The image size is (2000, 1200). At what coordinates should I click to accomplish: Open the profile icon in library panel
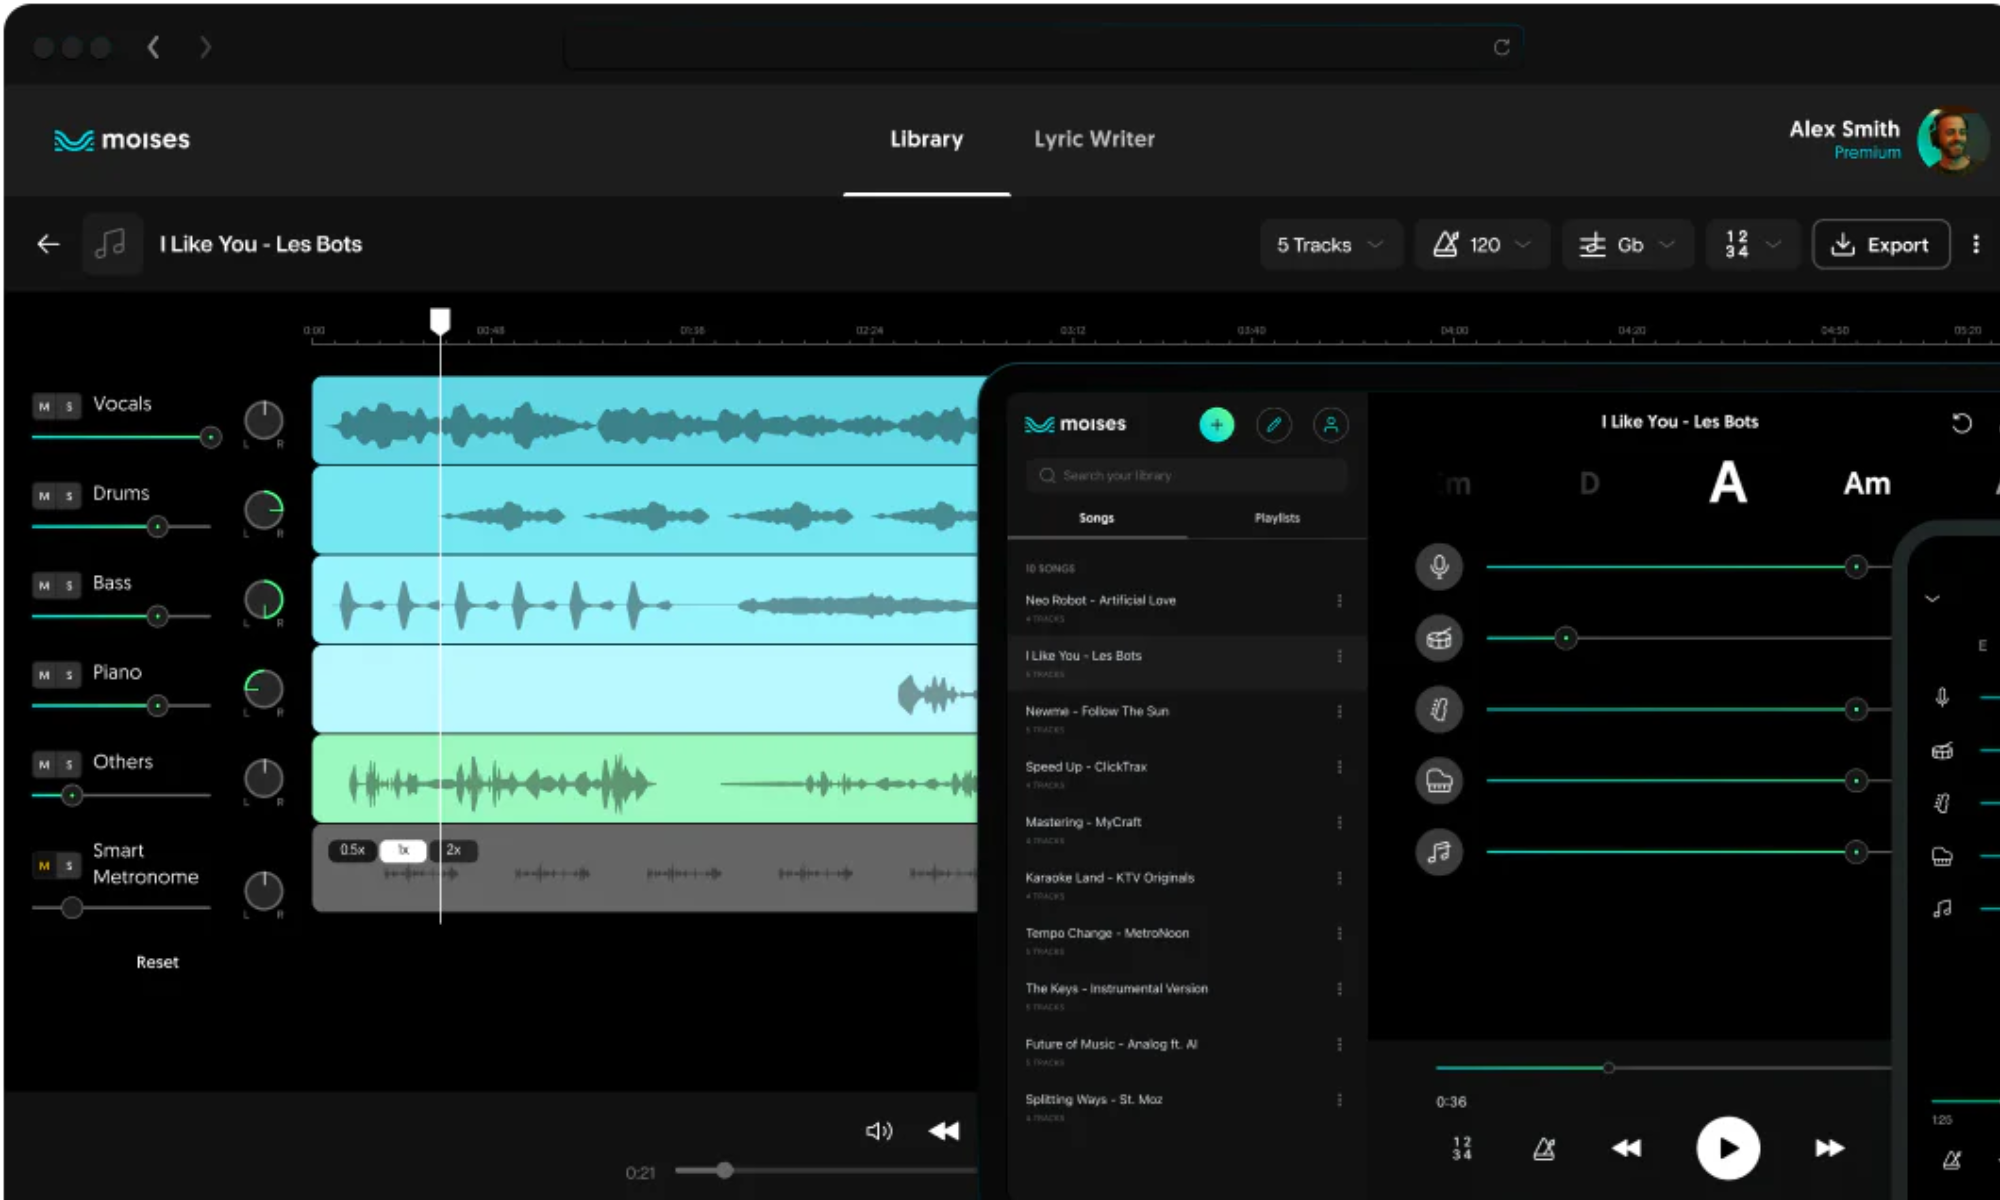(1330, 425)
